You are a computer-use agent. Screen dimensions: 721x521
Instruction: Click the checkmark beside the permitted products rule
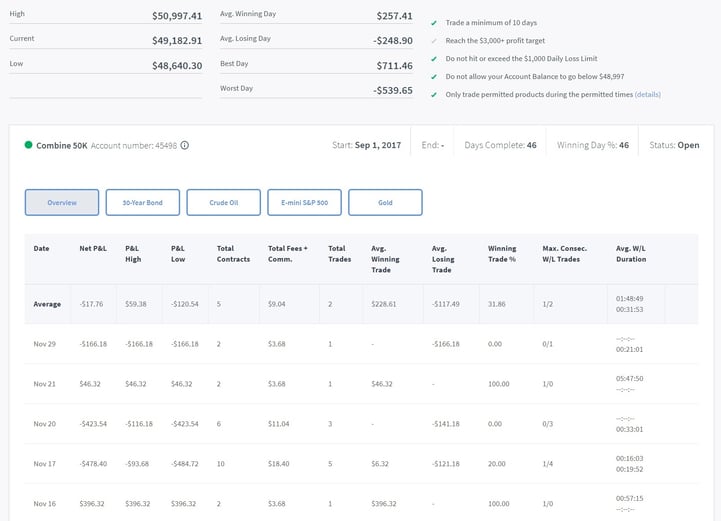click(x=433, y=94)
